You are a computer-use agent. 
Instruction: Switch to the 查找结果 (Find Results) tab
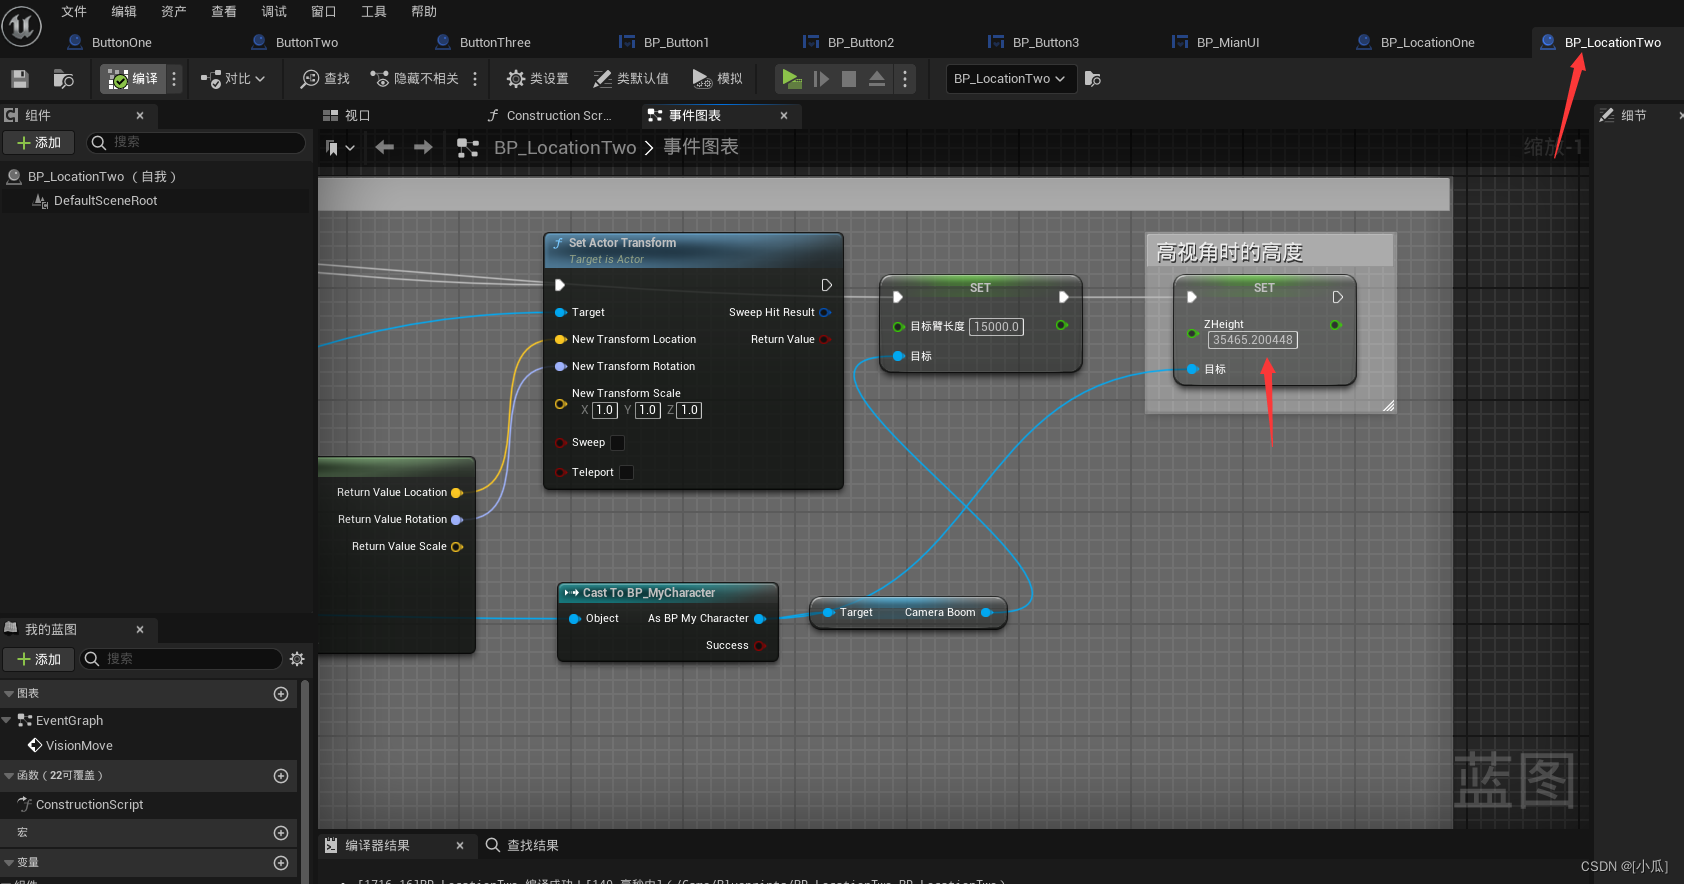point(522,846)
